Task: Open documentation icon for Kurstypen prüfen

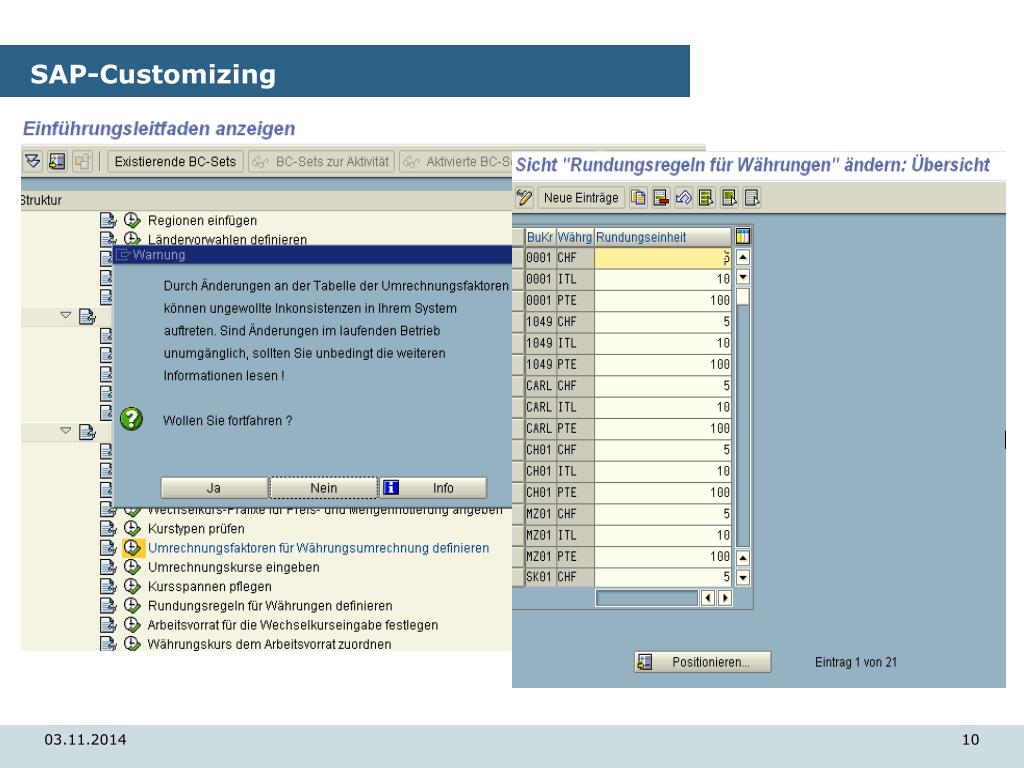Action: click(108, 528)
